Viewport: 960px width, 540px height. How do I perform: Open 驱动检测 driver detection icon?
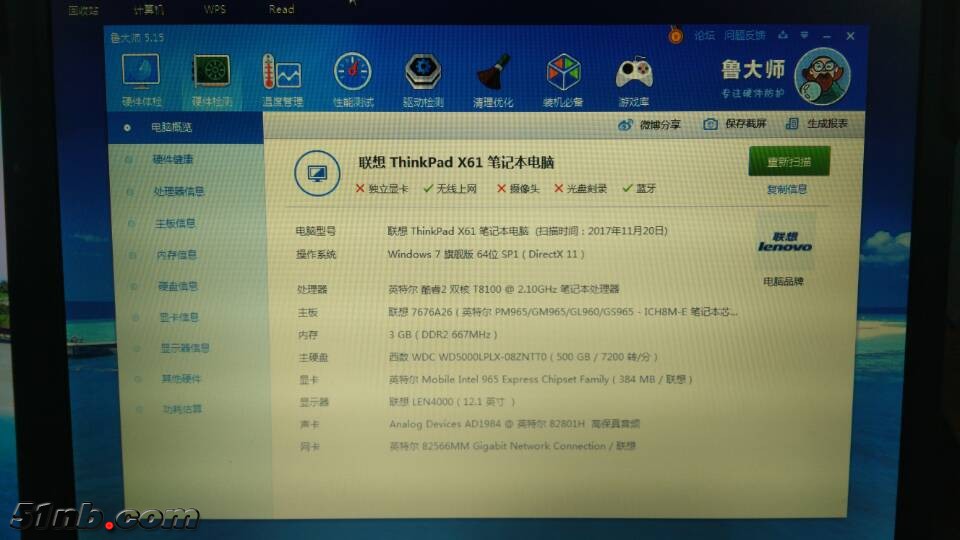(423, 80)
